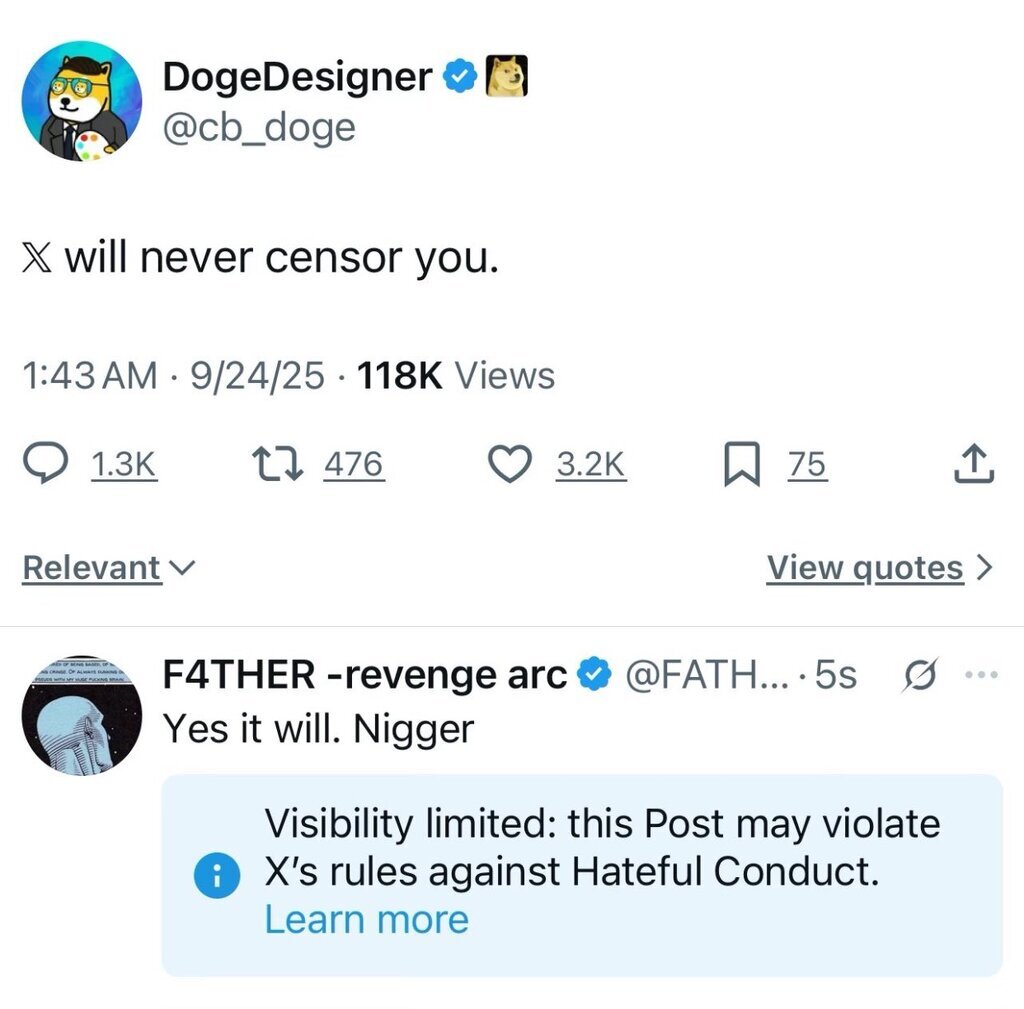
Task: Click DogeDesigner's profile avatar
Action: pyautogui.click(x=81, y=101)
